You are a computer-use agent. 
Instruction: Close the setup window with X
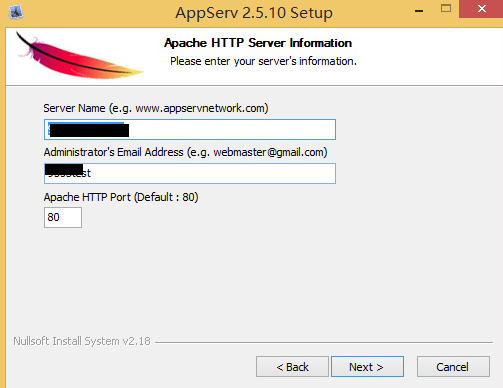[x=481, y=9]
